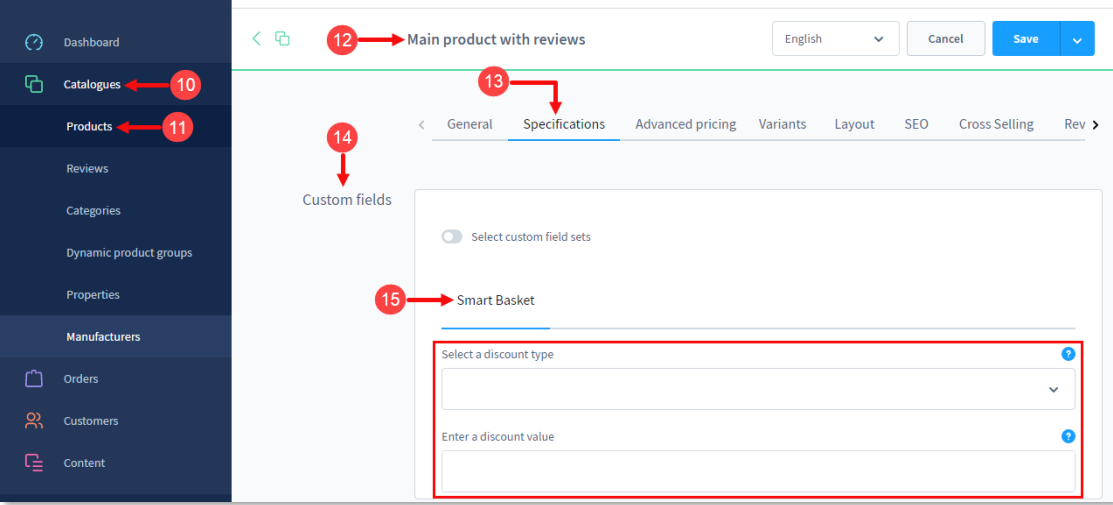1113x505 pixels.
Task: Click the Orders bag icon
Action: point(34,379)
